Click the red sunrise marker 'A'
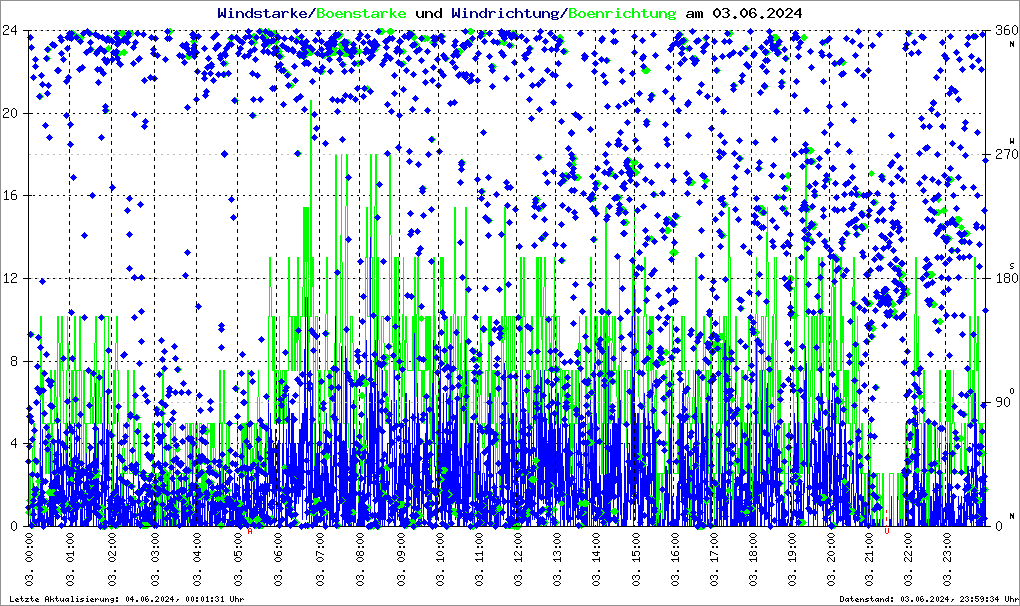Viewport: 1020px width, 606px height. [250, 531]
